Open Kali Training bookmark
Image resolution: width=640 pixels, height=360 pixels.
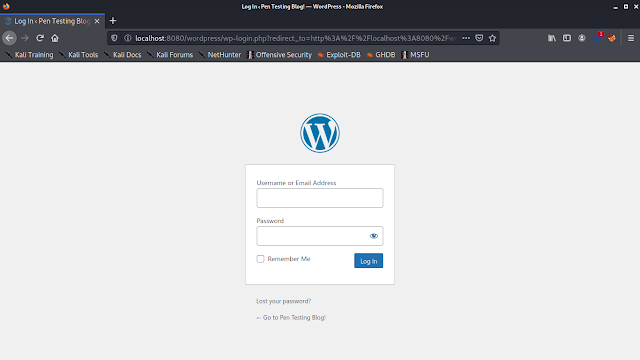pos(29,55)
